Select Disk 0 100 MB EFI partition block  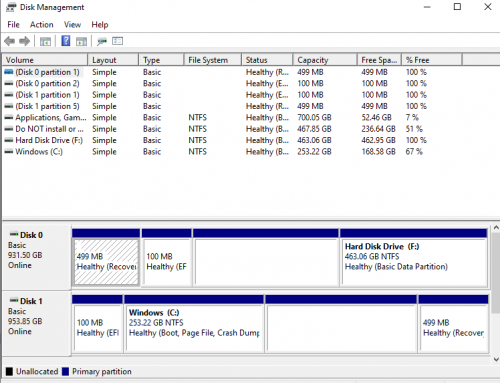click(x=167, y=257)
